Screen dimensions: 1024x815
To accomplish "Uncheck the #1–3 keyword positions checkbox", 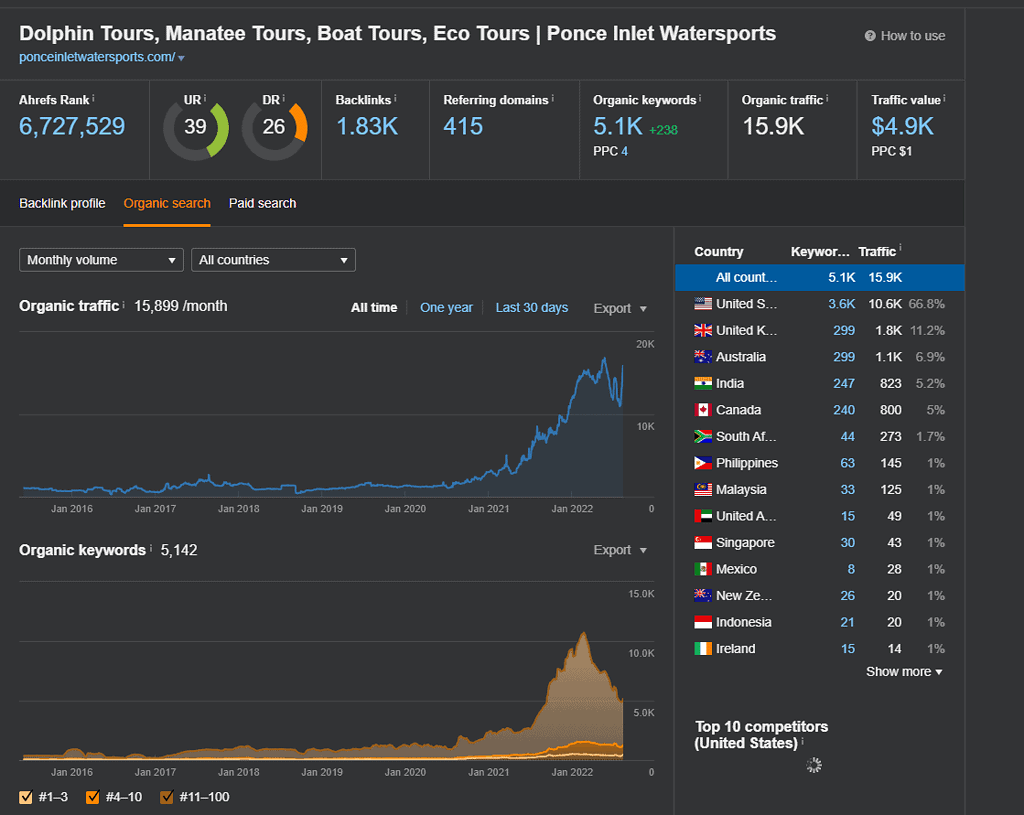I will [x=26, y=797].
